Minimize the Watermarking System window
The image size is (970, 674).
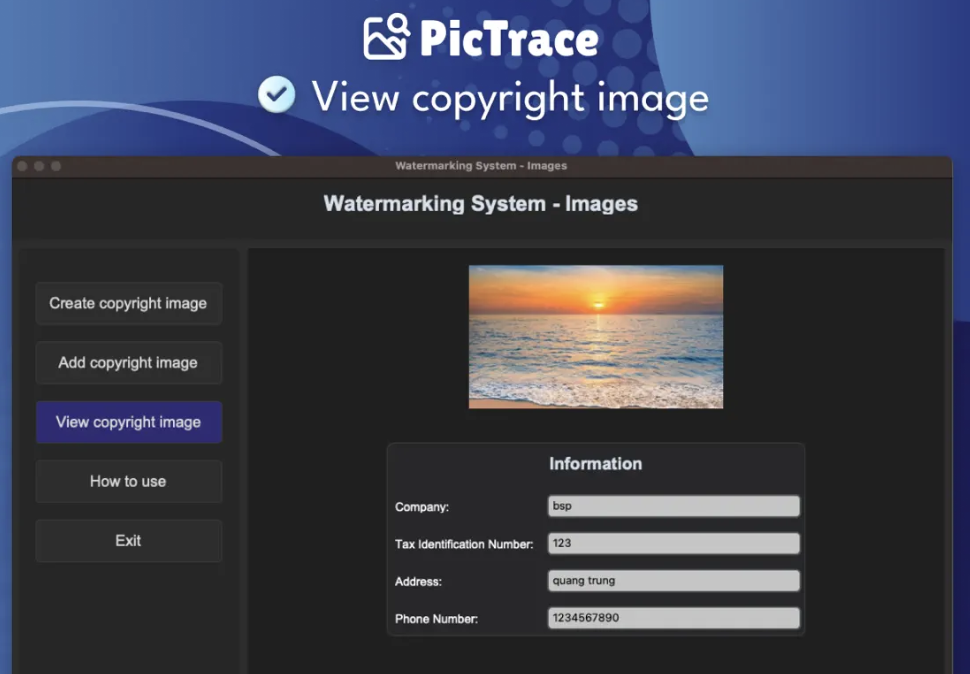click(x=39, y=166)
